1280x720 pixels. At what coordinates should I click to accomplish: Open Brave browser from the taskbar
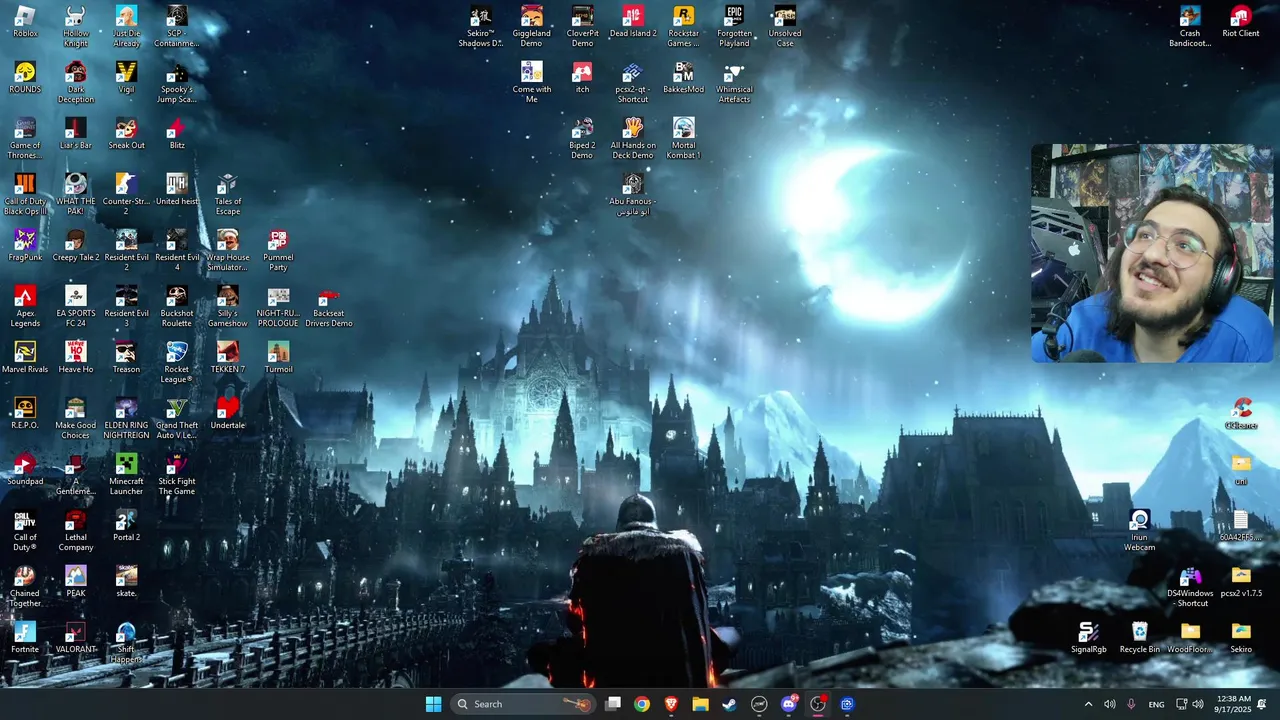(671, 704)
